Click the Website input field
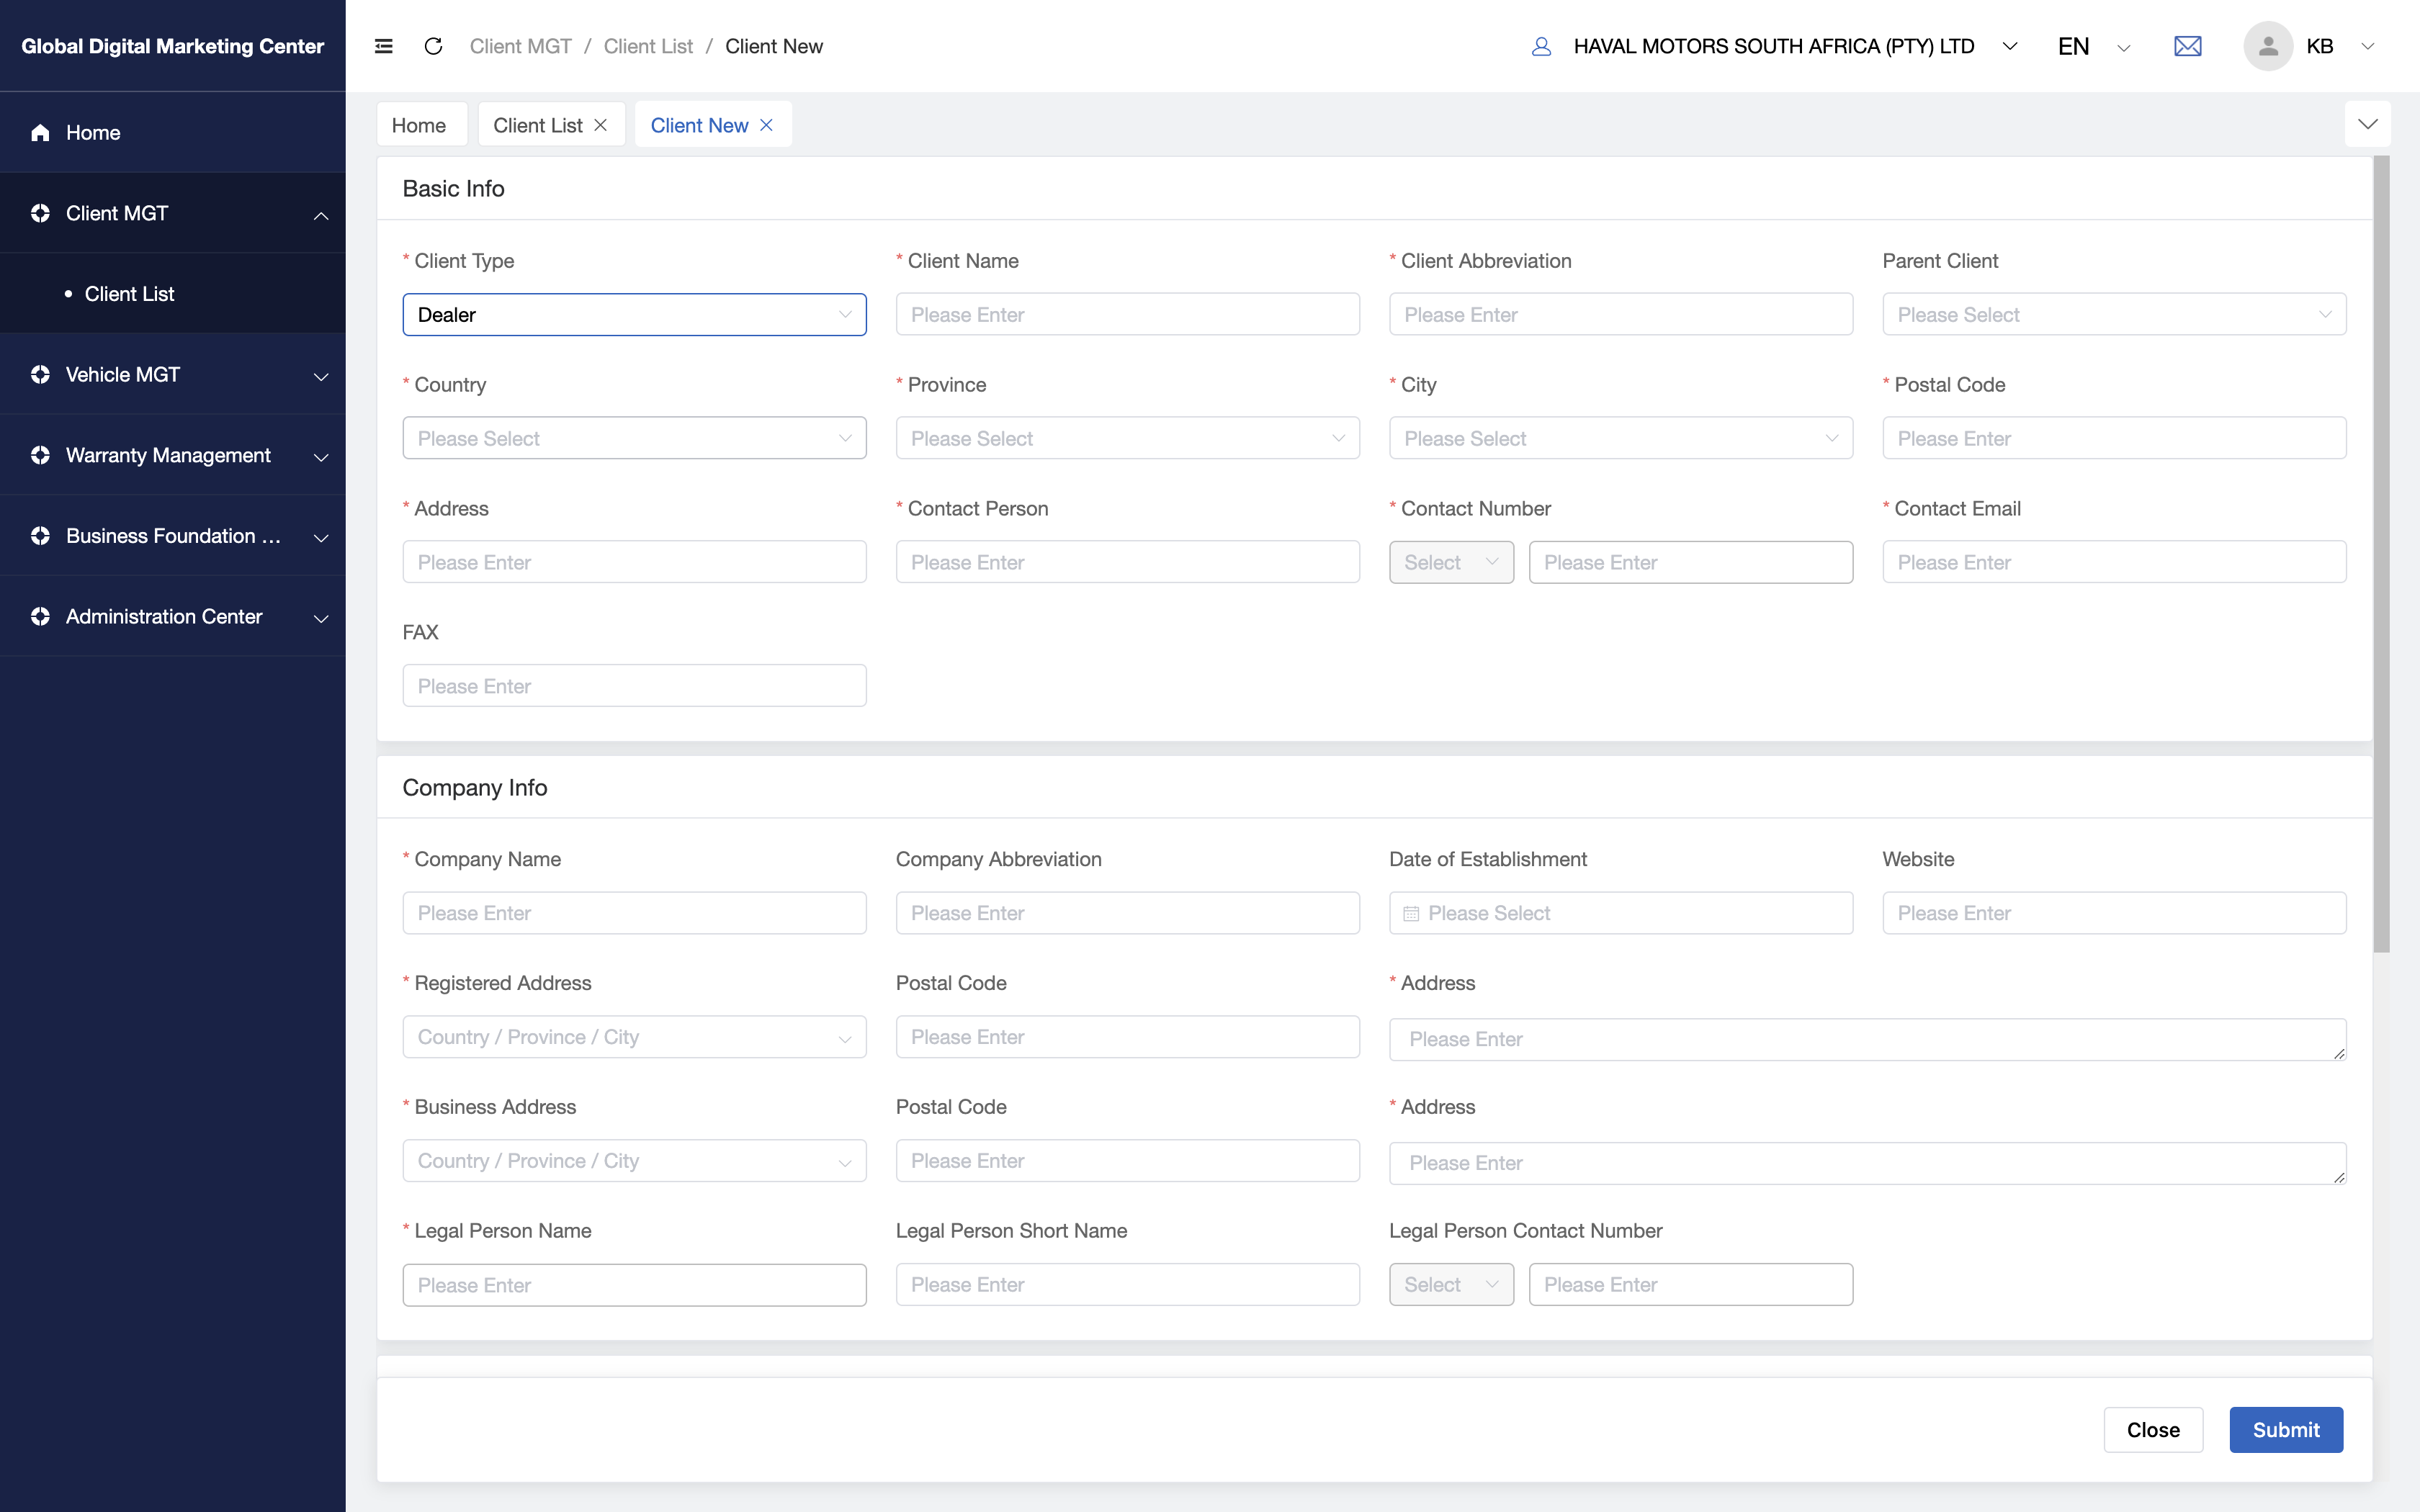 point(2114,913)
